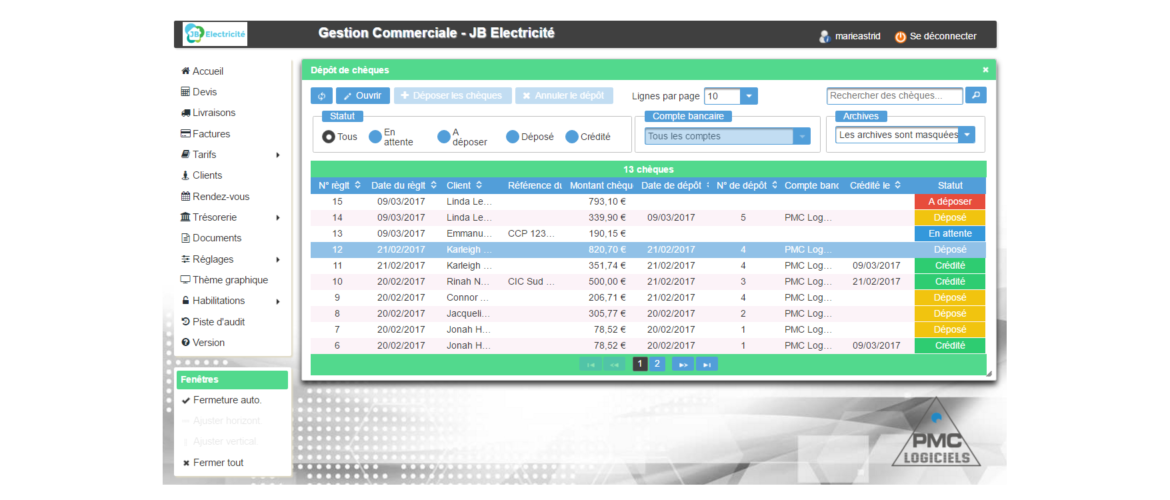The width and height of the screenshot is (1170, 500).
Task: Click the JB Electricité logo
Action: [215, 34]
